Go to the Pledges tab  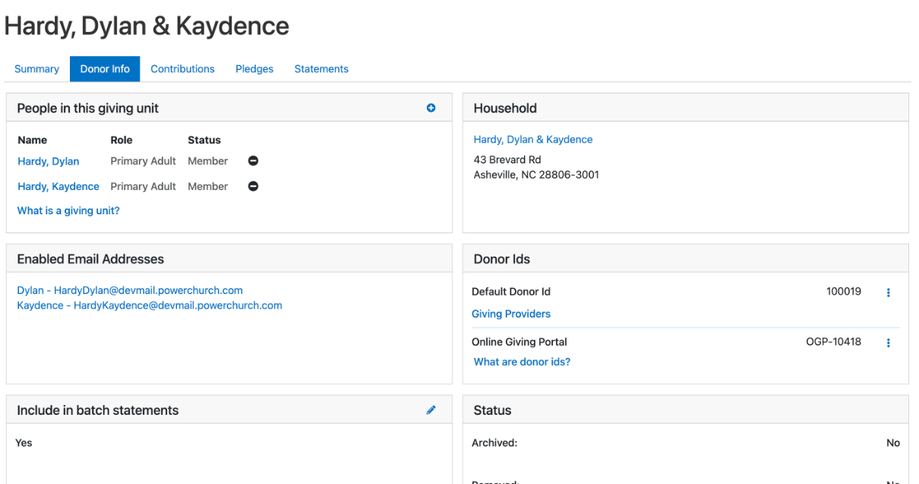coord(254,69)
